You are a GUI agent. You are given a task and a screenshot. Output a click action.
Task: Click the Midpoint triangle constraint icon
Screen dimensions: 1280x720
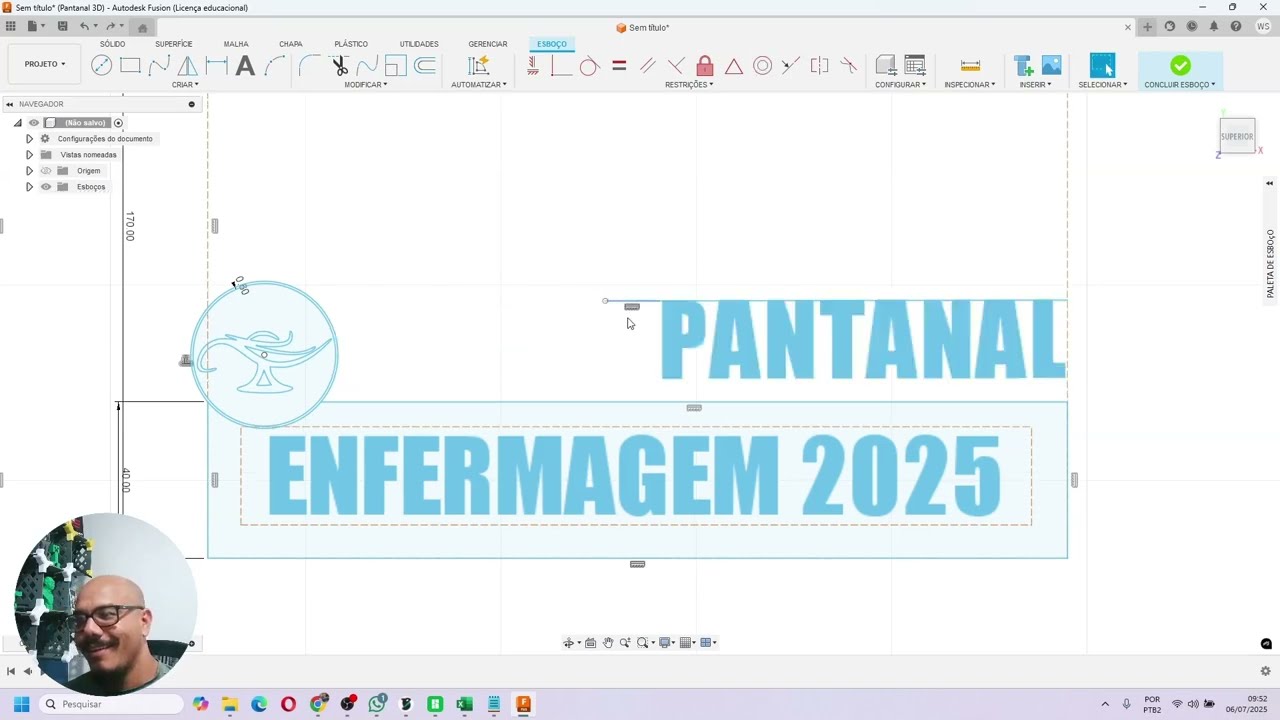pos(734,66)
